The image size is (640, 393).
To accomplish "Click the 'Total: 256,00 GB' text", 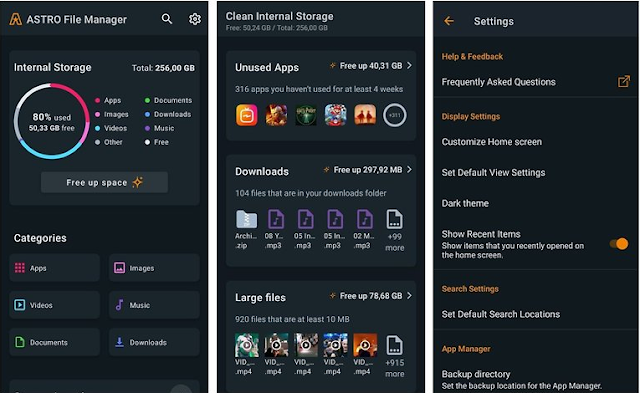I will coord(163,68).
